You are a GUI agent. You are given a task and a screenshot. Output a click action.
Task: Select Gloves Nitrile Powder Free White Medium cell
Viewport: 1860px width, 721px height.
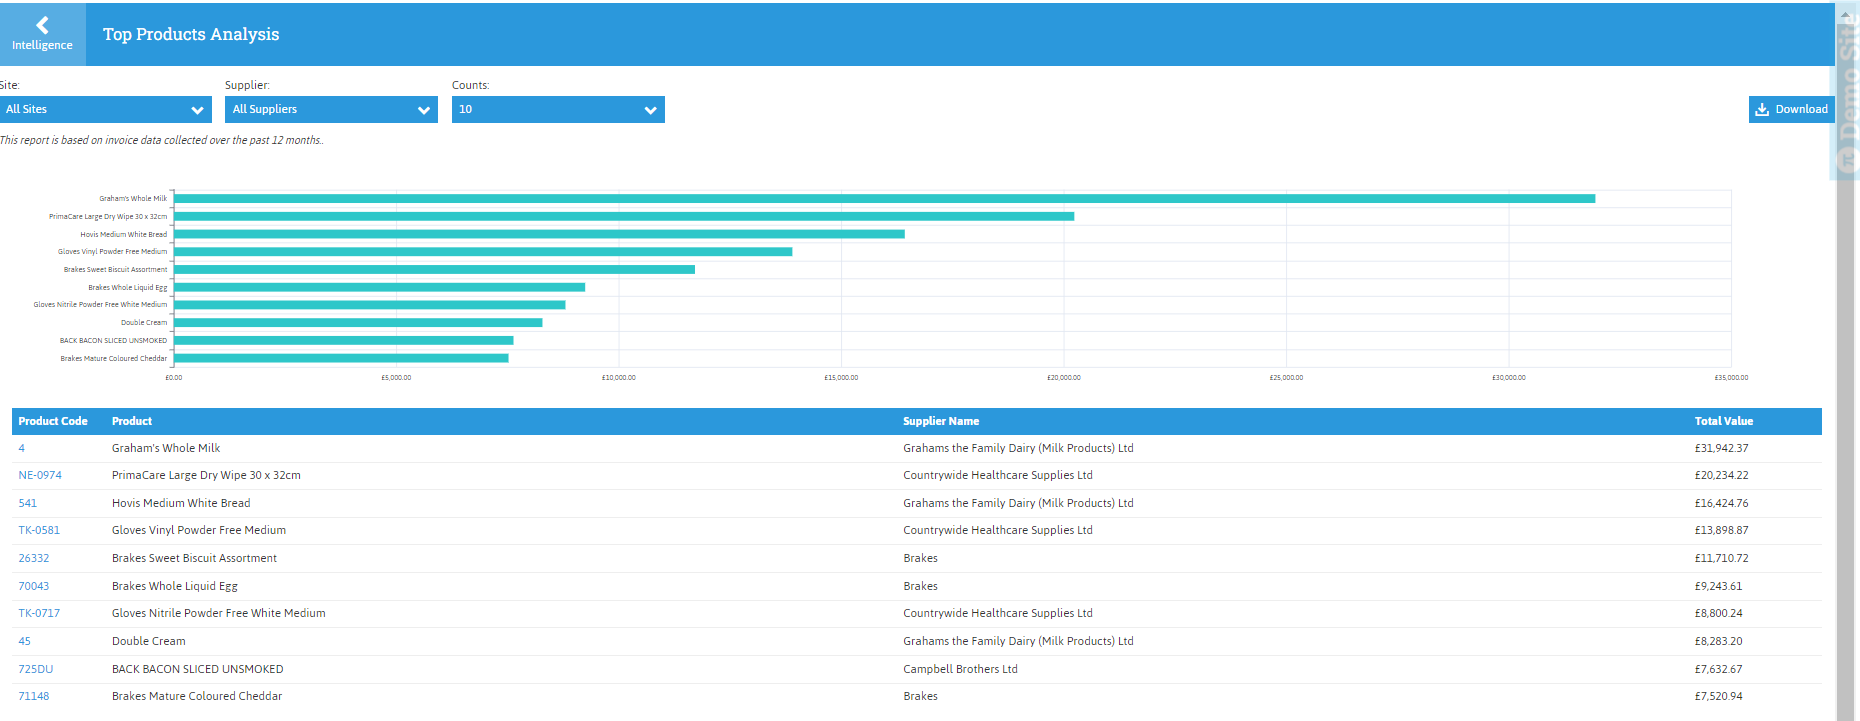[219, 613]
